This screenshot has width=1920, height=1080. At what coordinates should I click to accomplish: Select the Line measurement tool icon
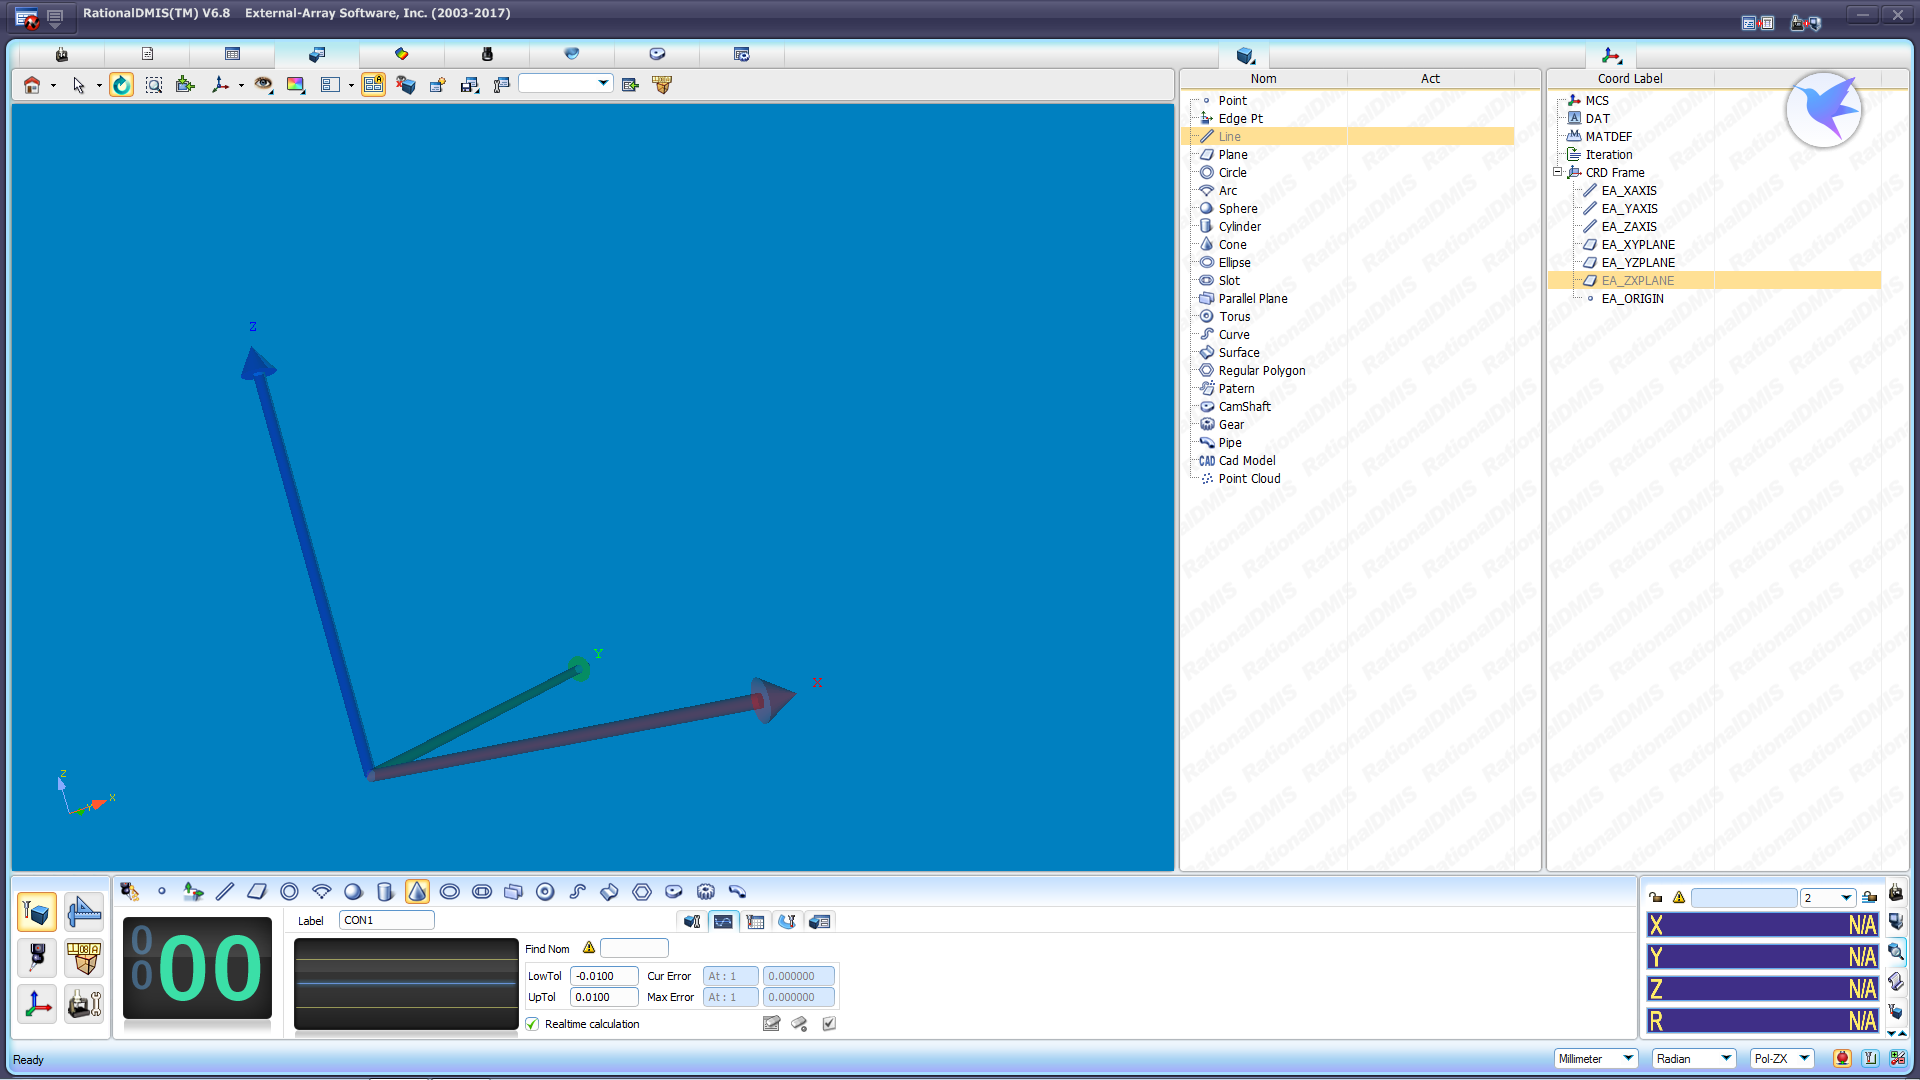point(225,891)
